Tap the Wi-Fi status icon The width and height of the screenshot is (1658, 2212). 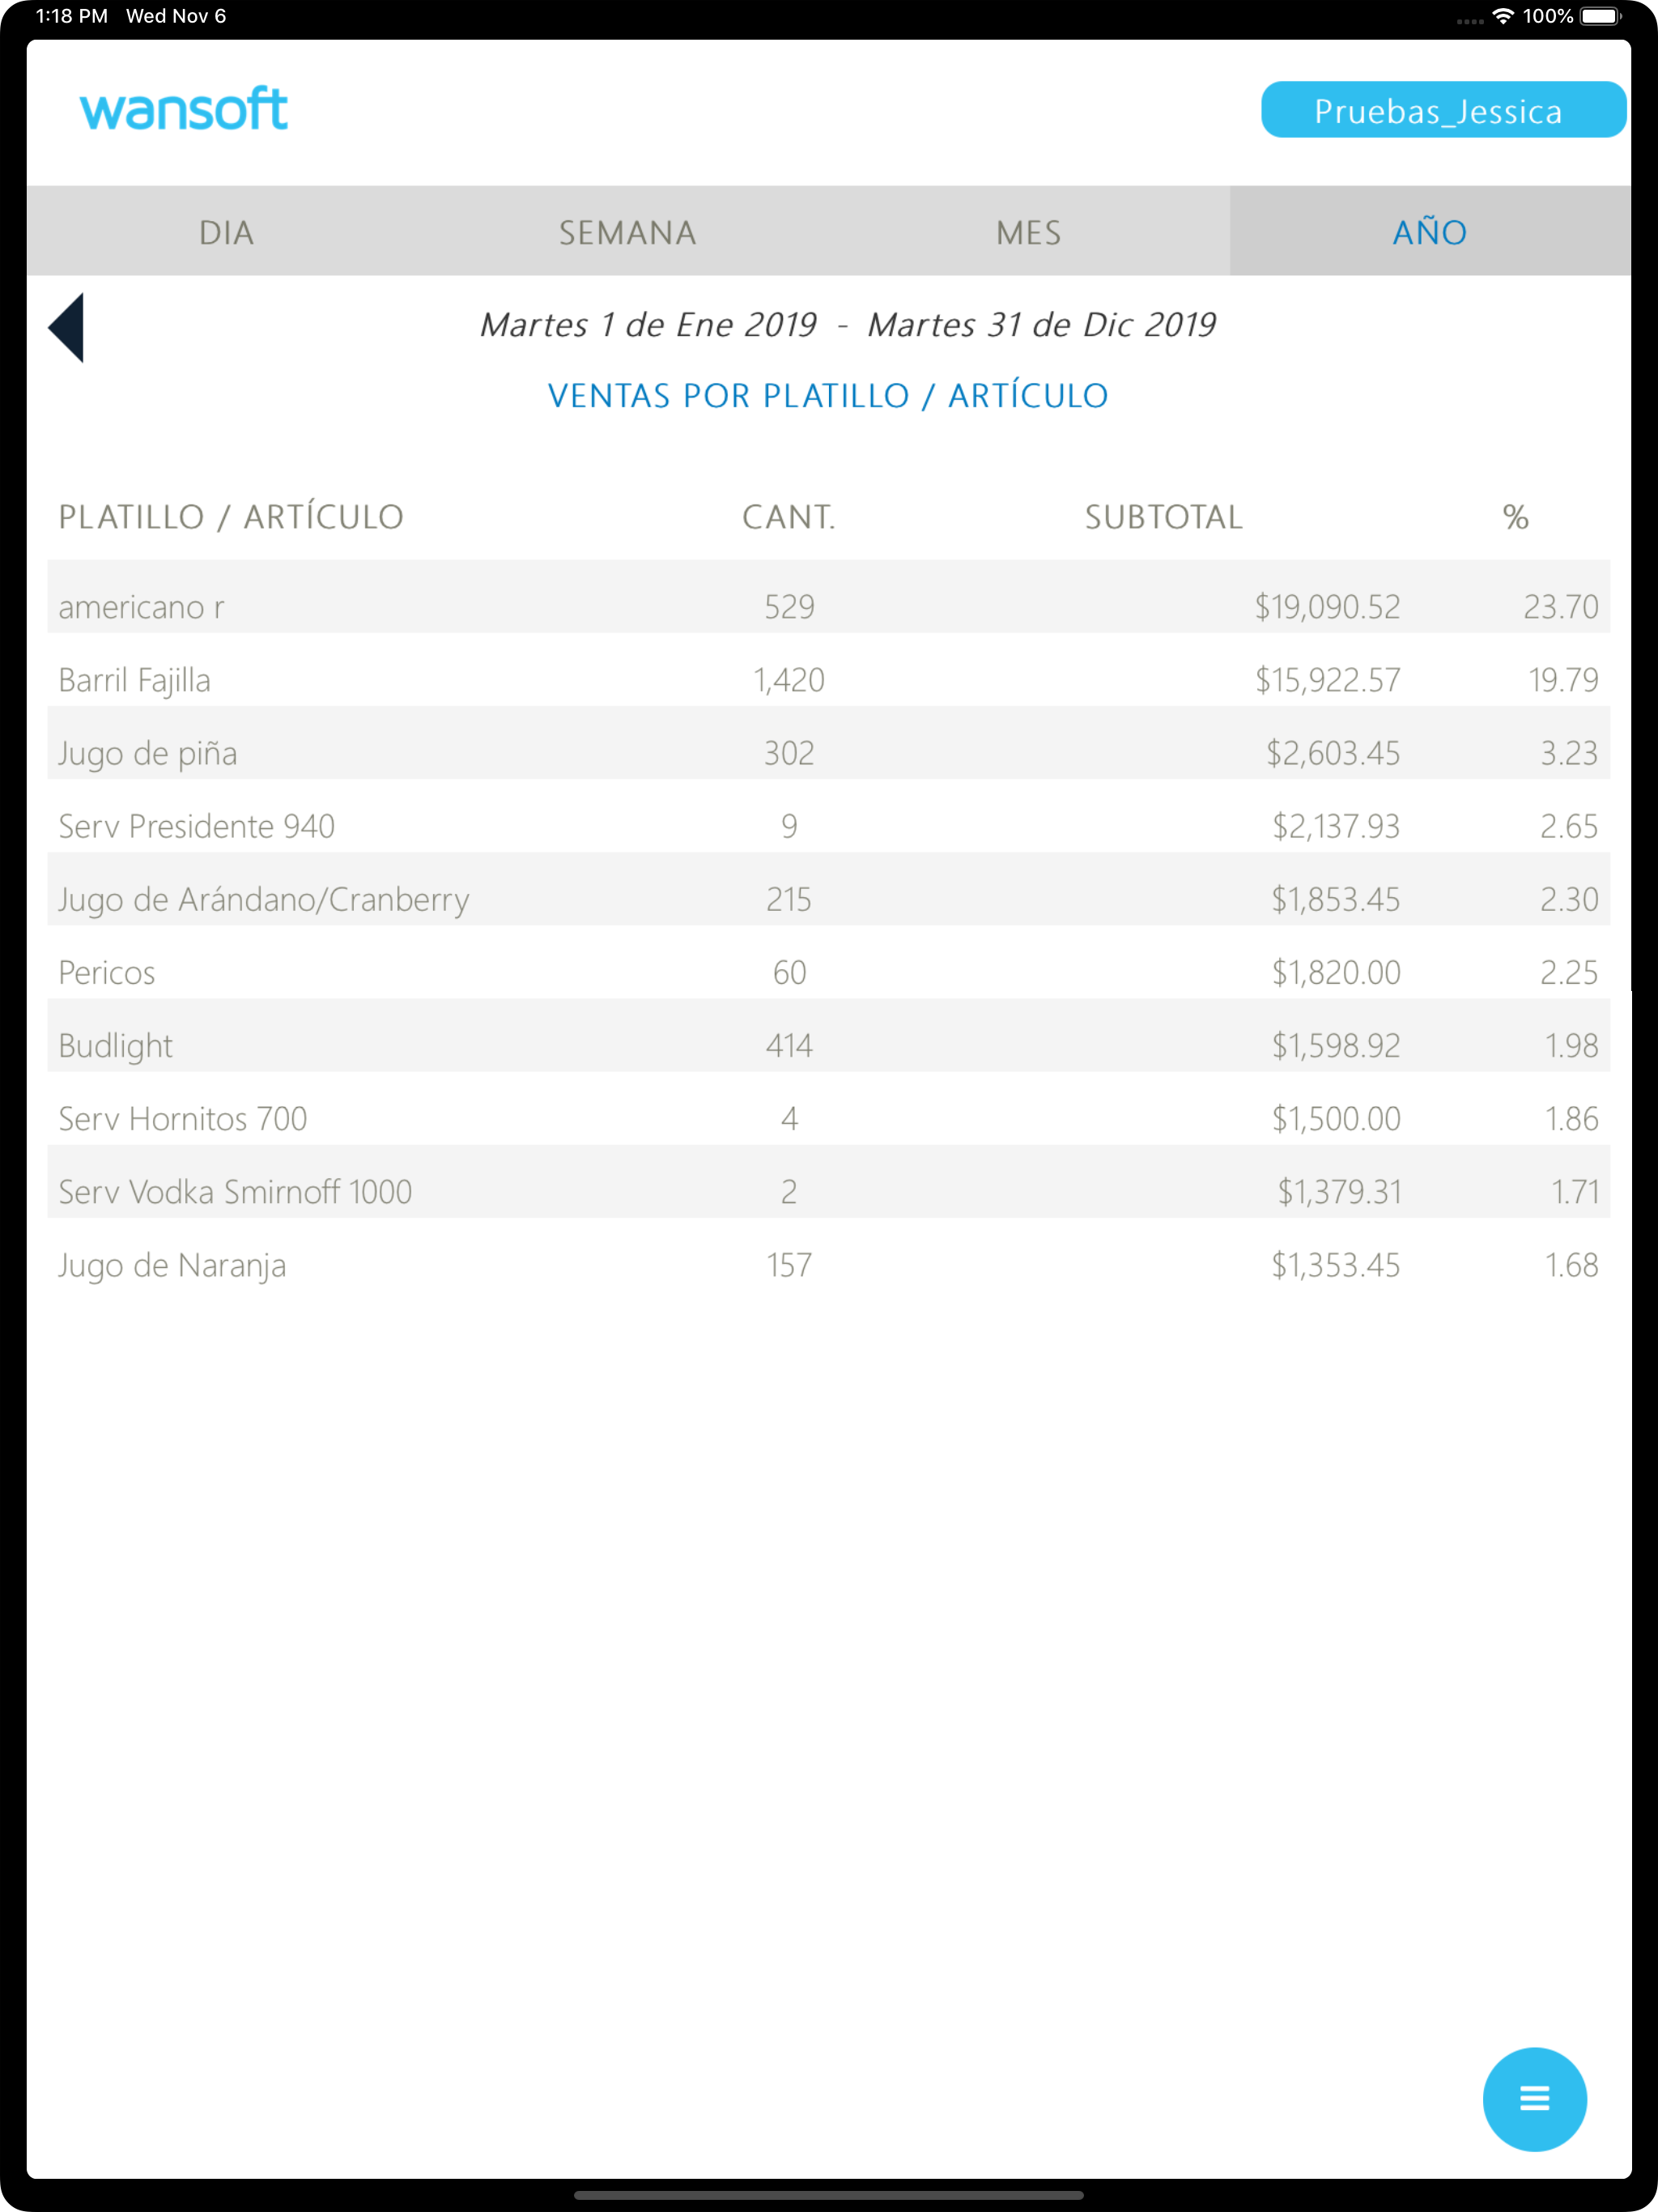click(x=1502, y=16)
